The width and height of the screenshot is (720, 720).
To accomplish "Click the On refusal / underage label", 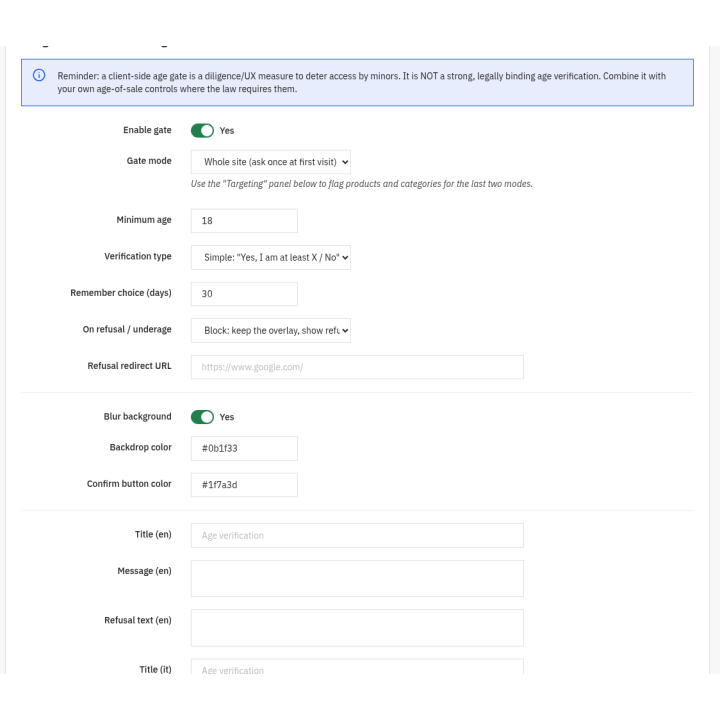I will [x=127, y=329].
